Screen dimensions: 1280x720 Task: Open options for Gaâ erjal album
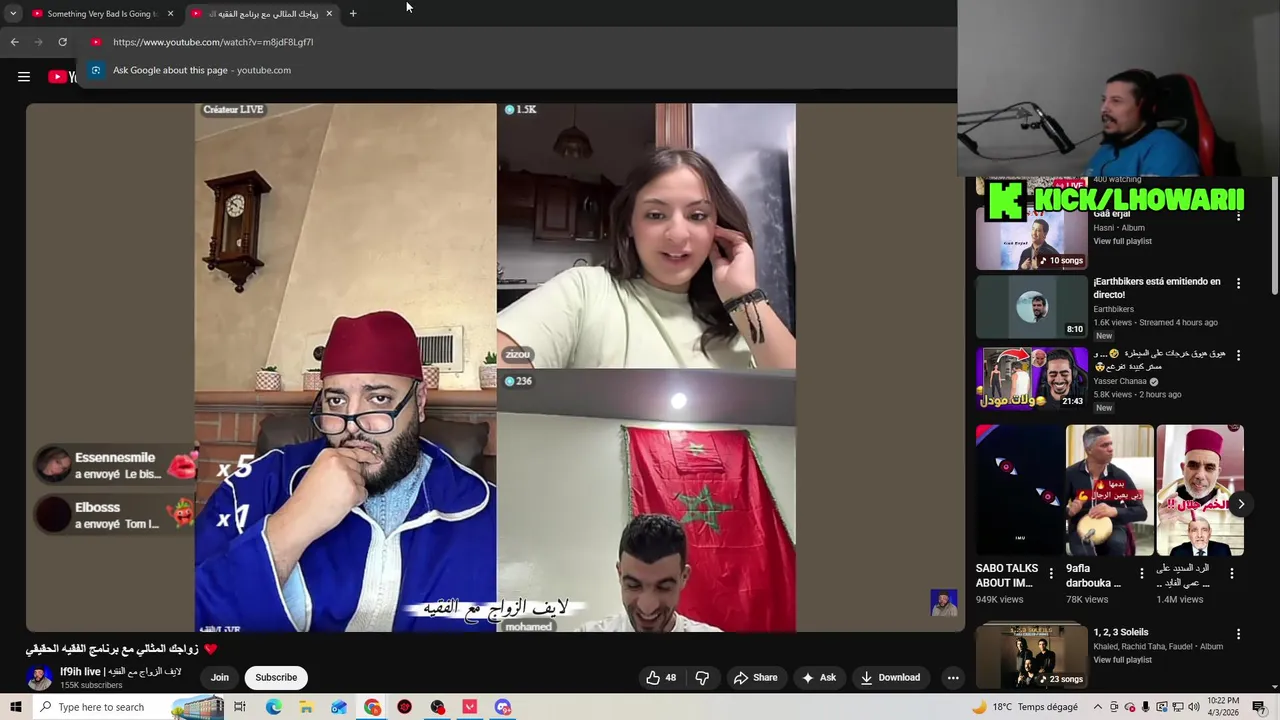click(x=1238, y=215)
